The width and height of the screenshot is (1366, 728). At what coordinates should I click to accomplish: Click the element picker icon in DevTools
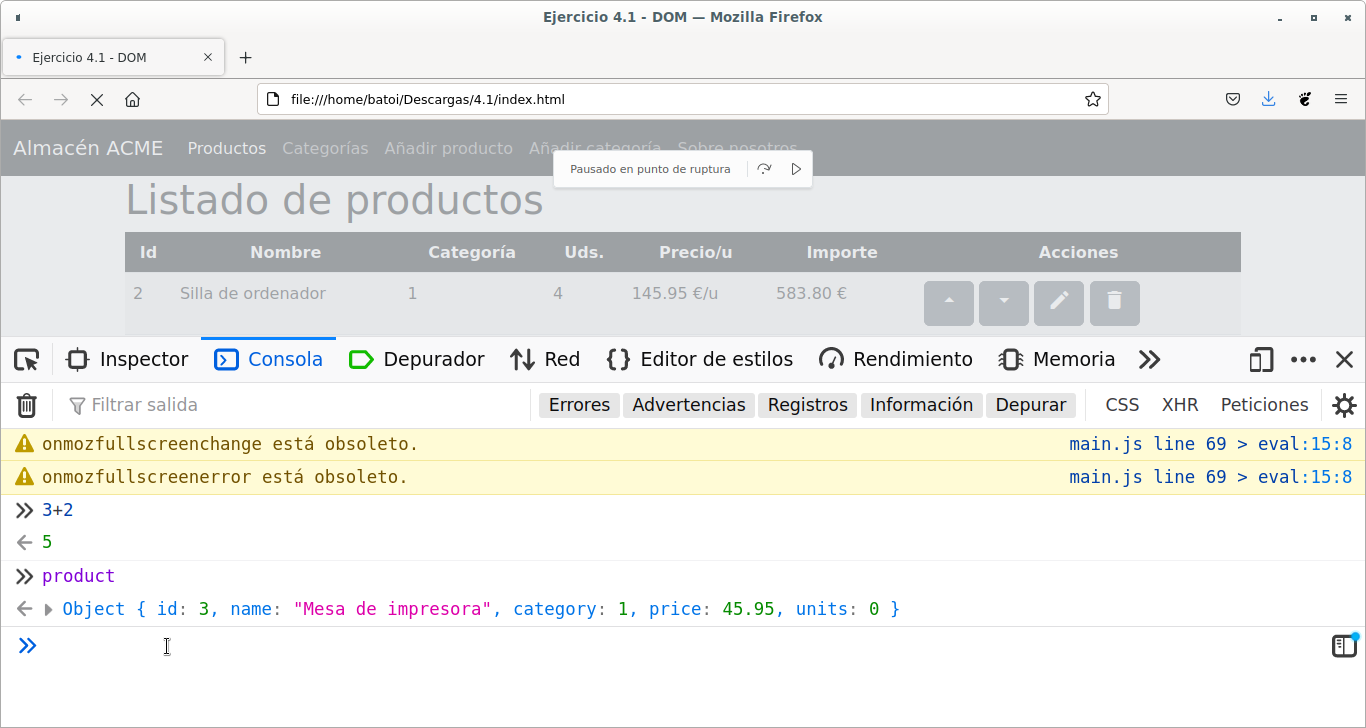[x=27, y=360]
